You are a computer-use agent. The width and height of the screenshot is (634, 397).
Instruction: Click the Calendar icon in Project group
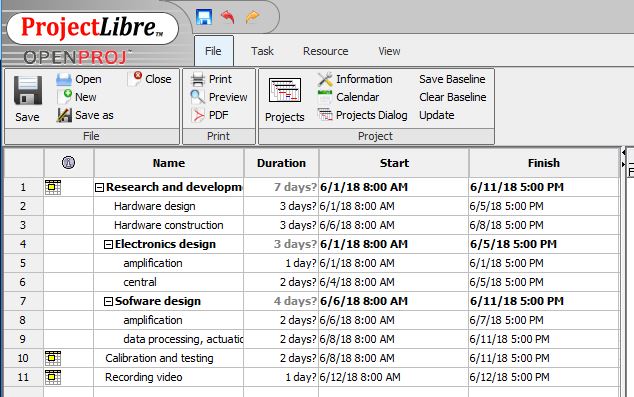(325, 97)
